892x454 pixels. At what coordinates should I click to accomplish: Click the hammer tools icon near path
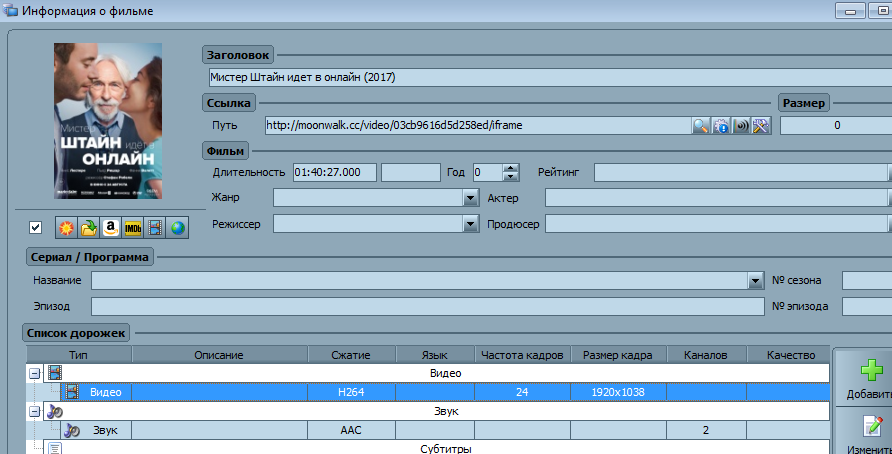click(761, 126)
